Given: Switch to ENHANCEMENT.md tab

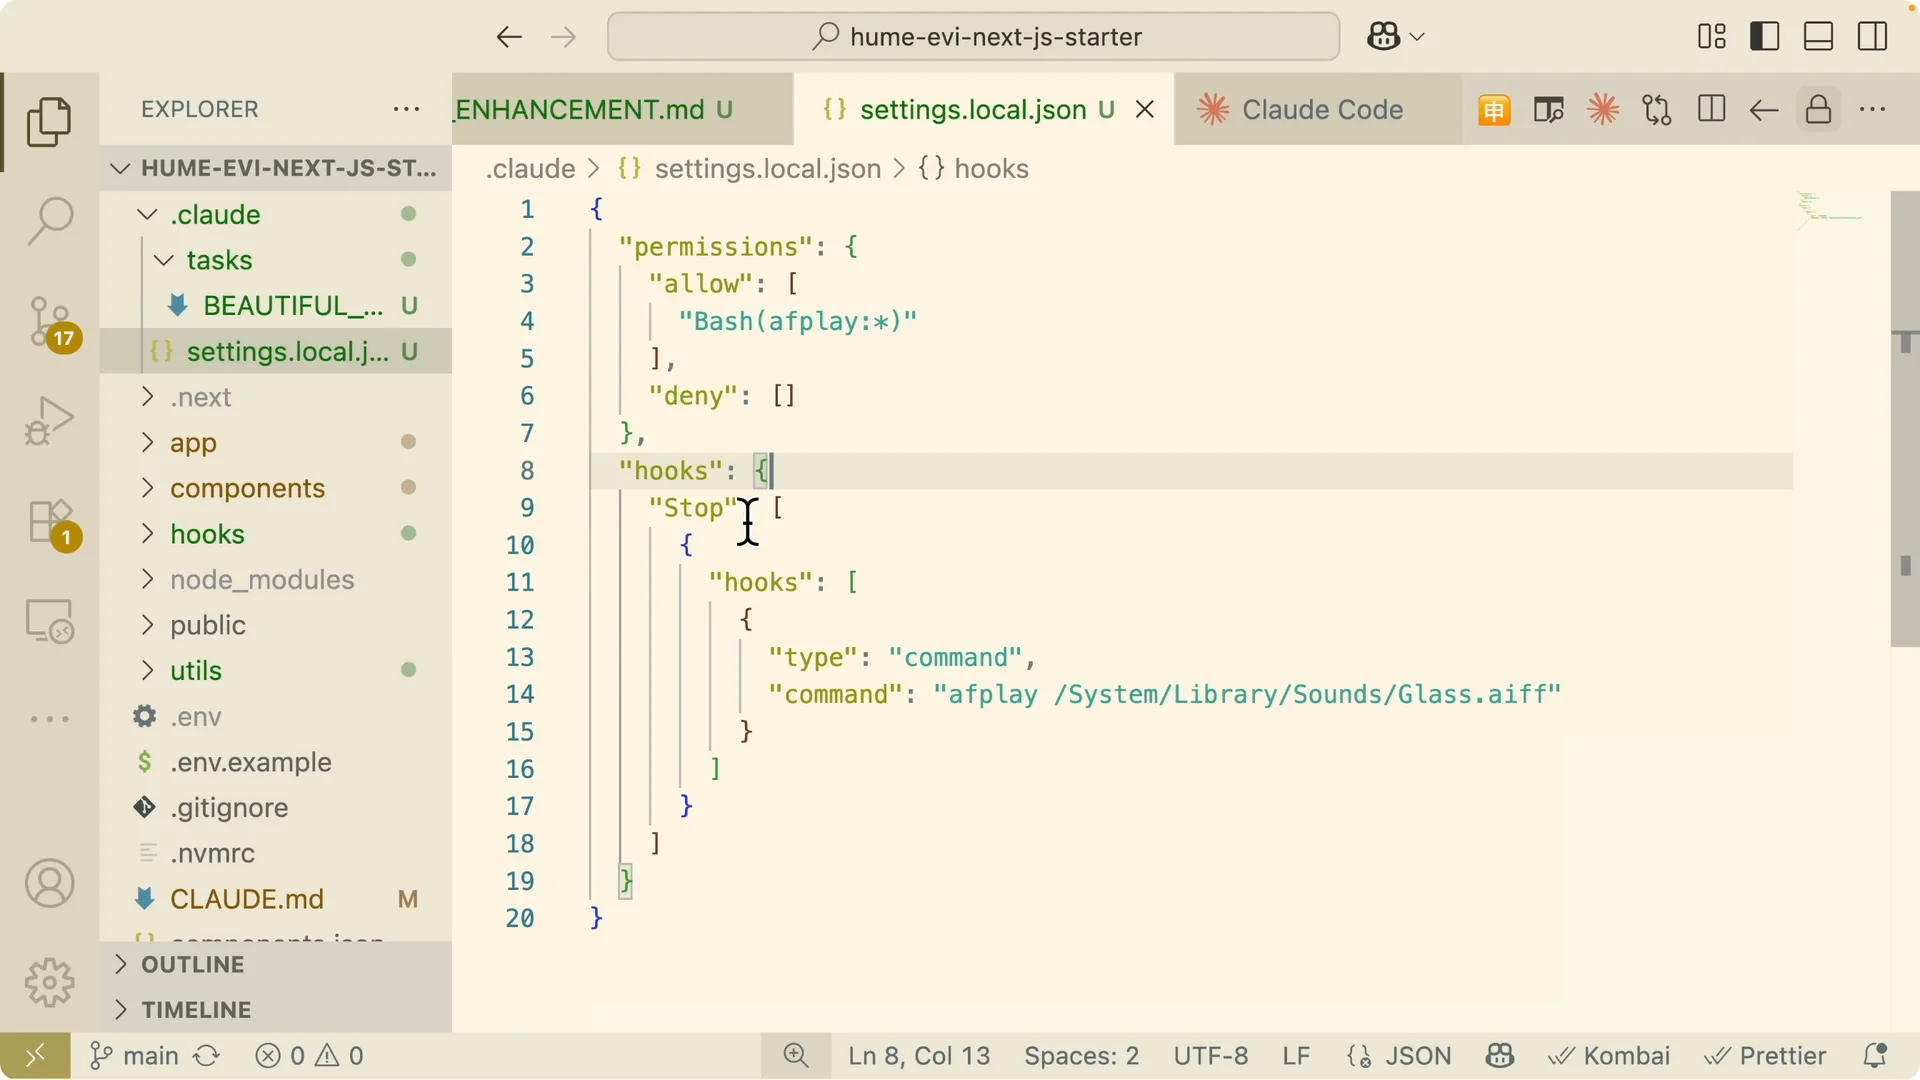Looking at the screenshot, I should (x=622, y=109).
